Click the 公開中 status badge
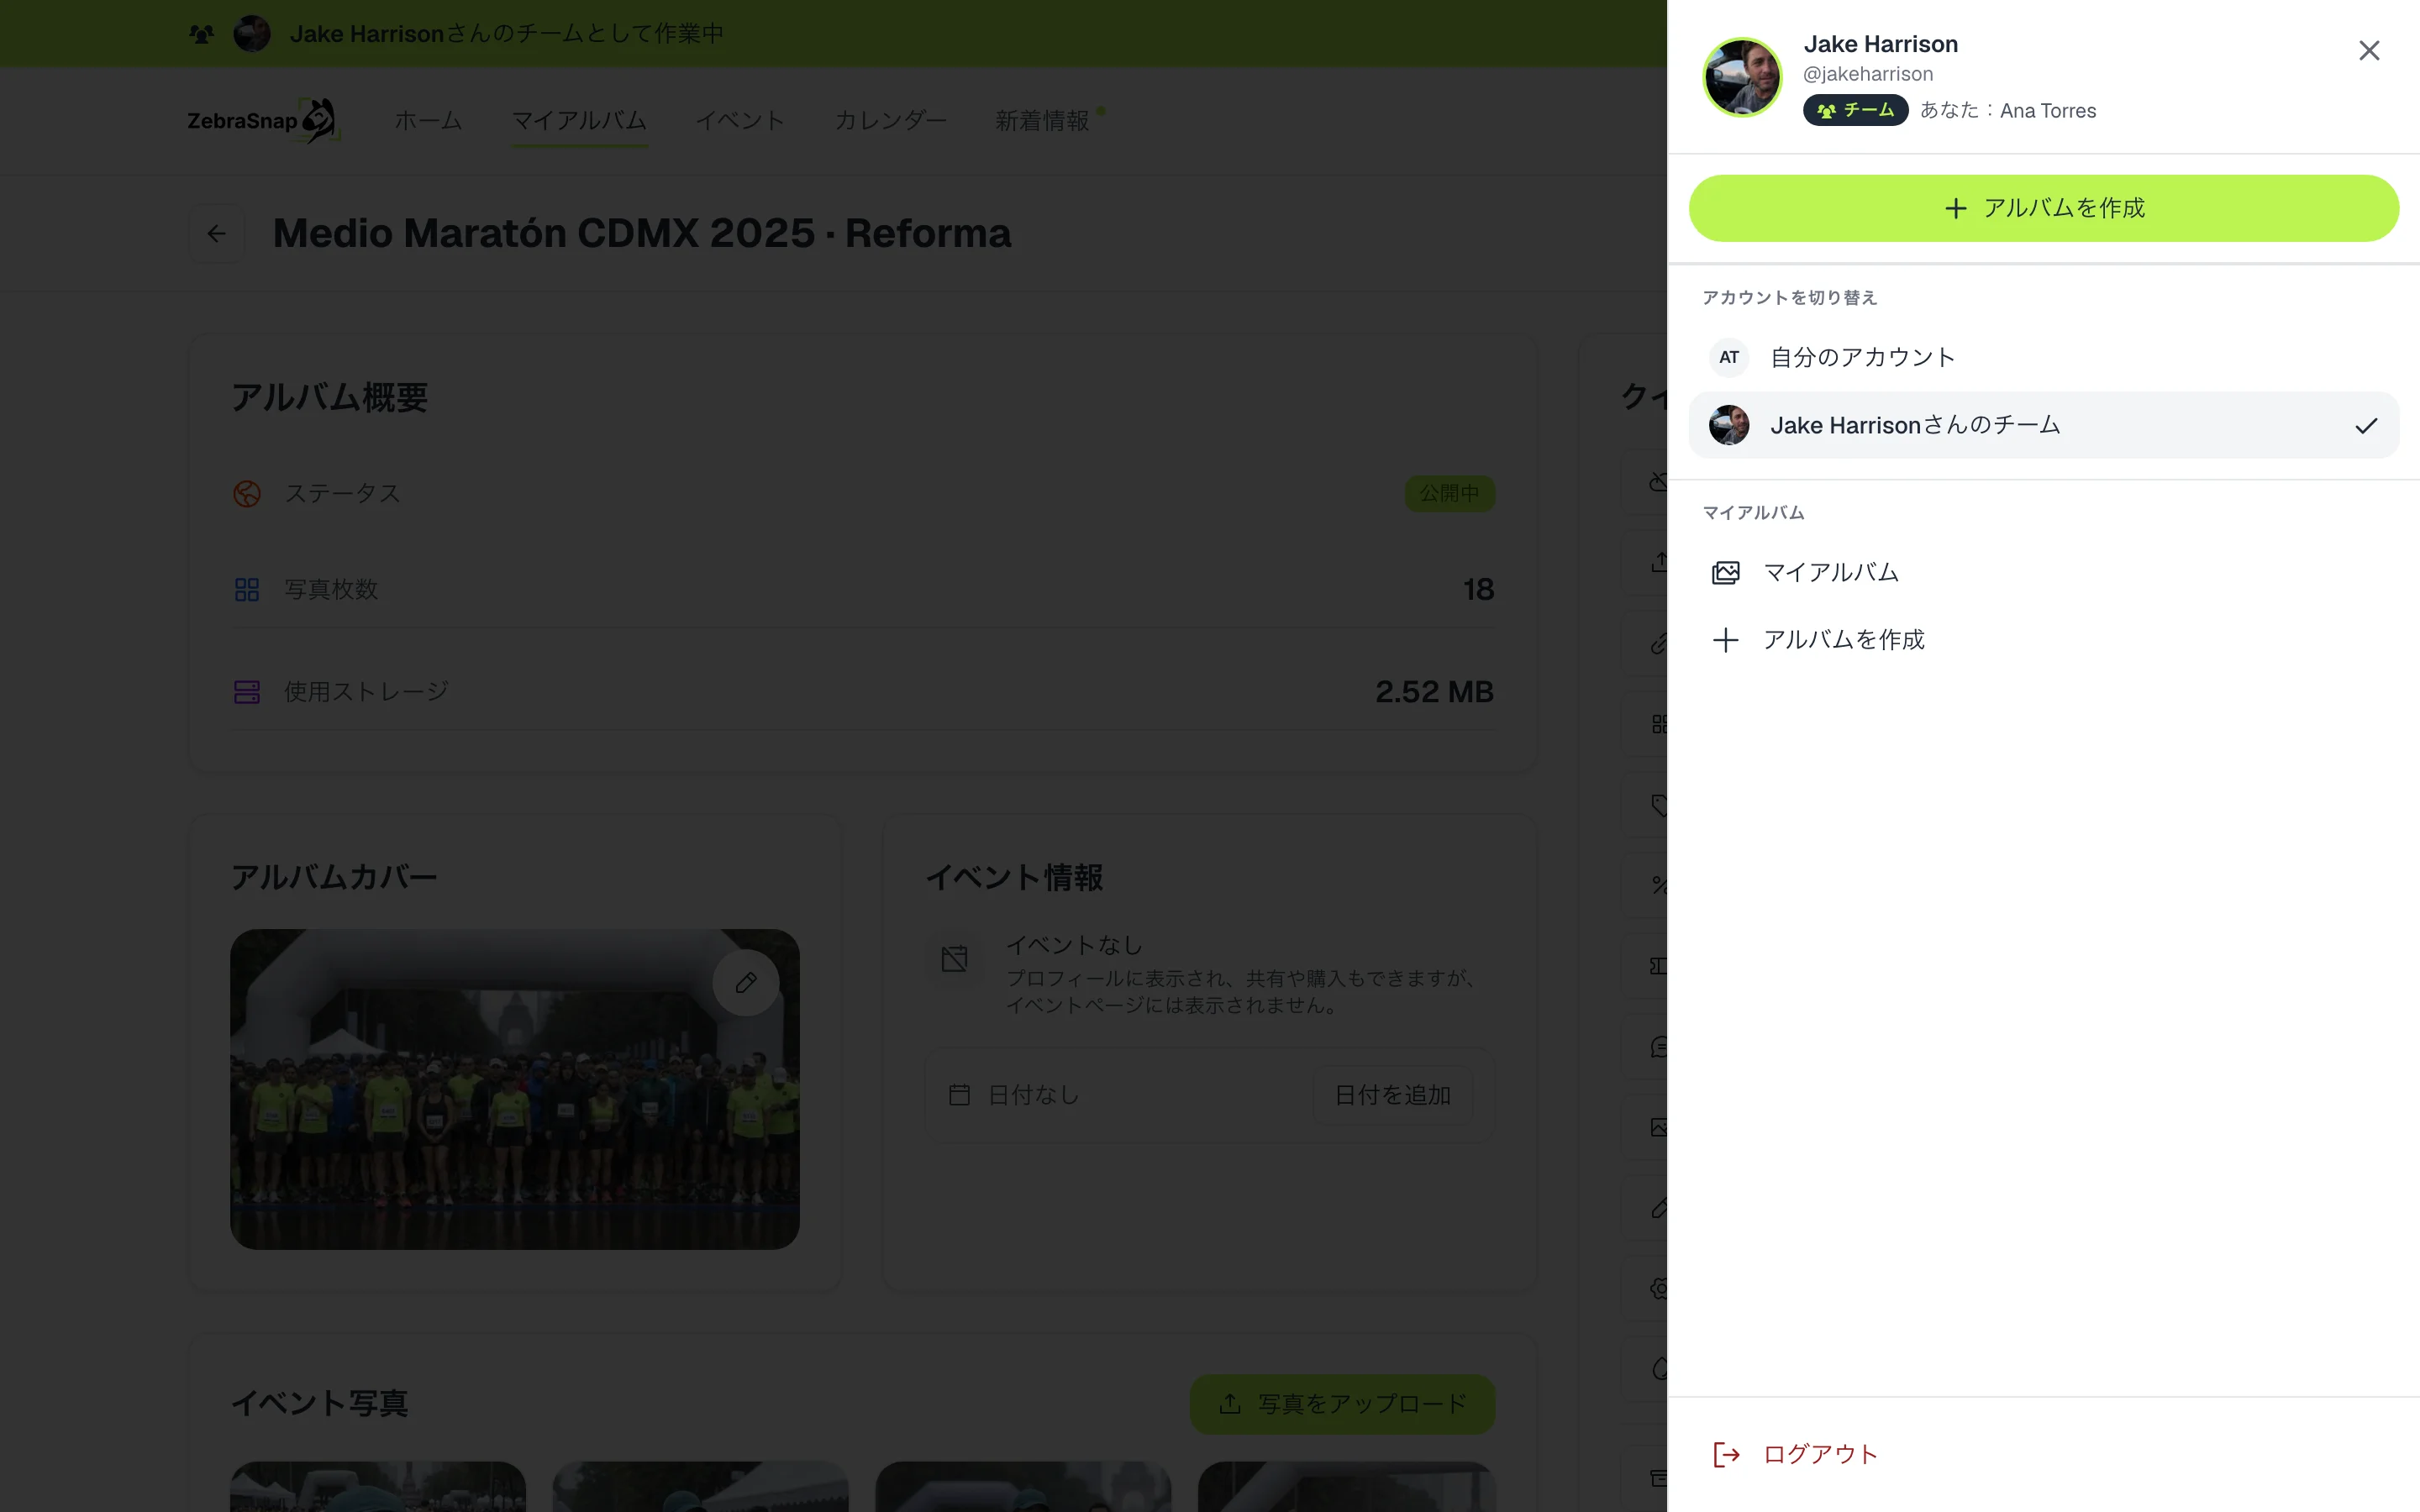The image size is (2420, 1512). 1450,493
